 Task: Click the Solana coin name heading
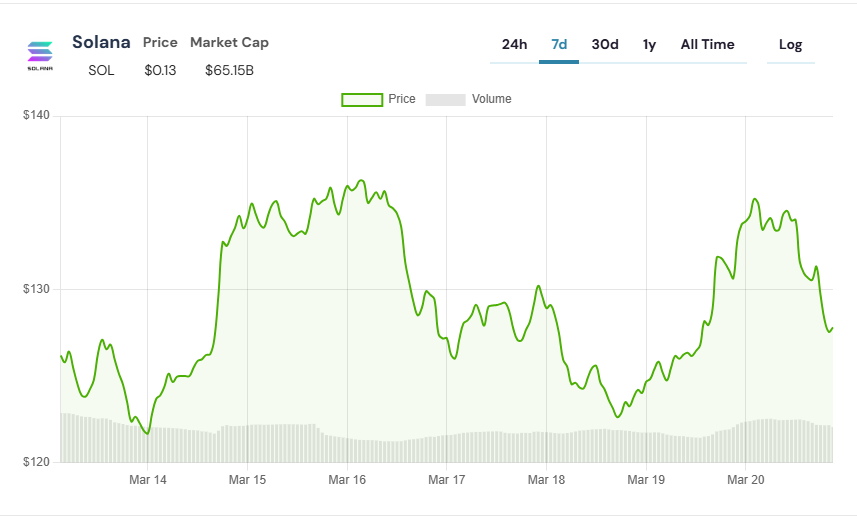click(x=101, y=42)
